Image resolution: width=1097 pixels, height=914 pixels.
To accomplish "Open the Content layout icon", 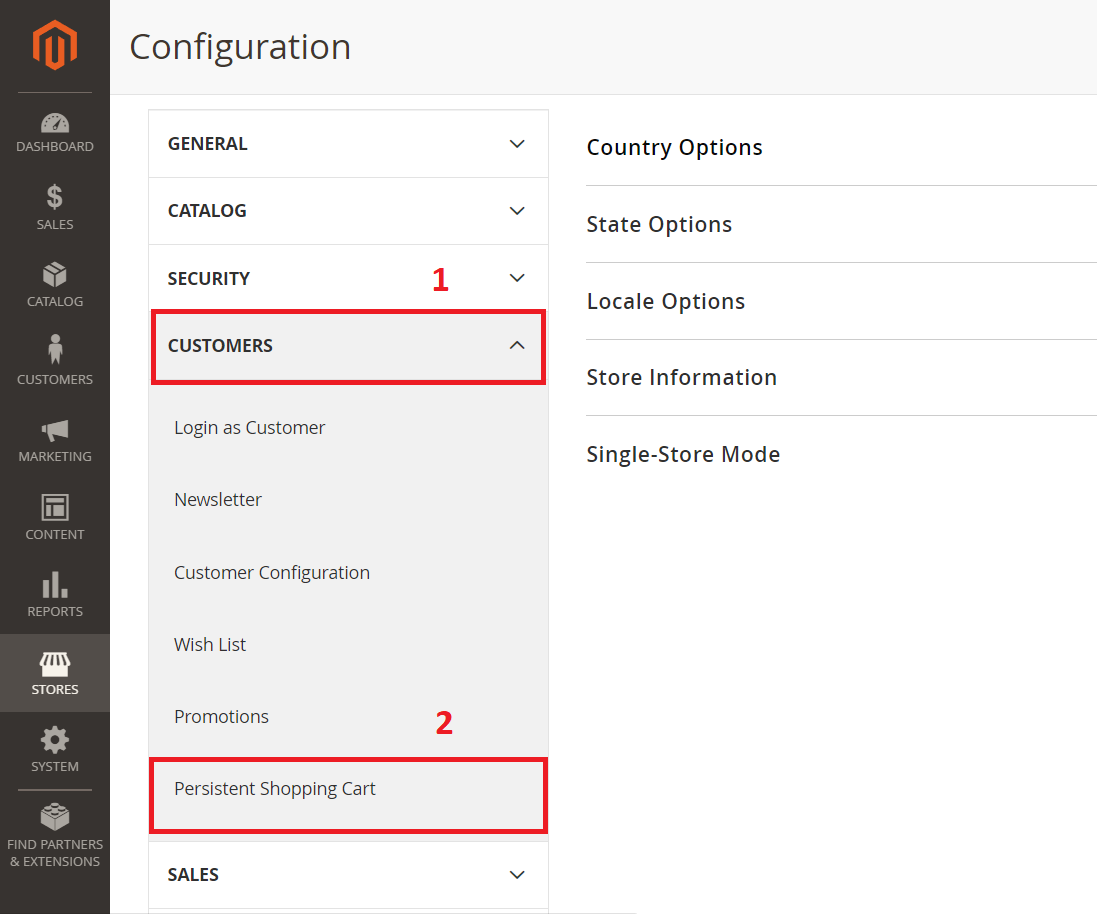I will point(55,507).
